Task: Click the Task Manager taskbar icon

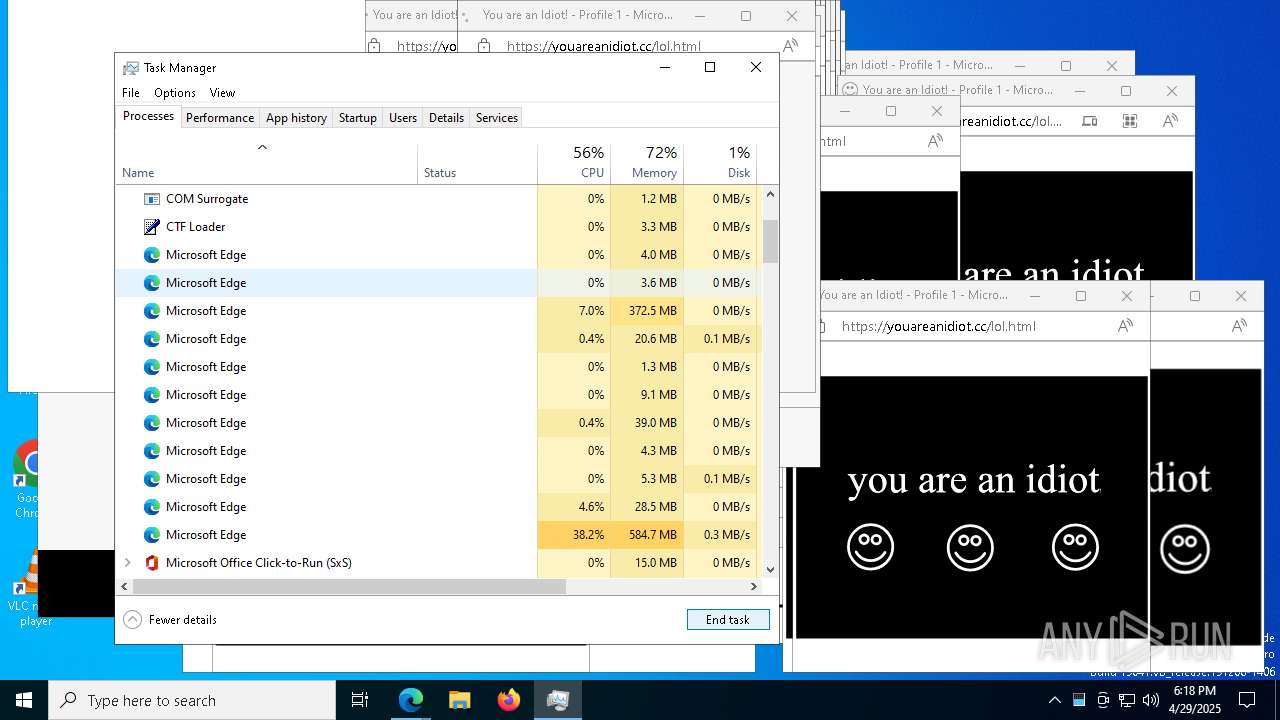Action: [x=557, y=700]
